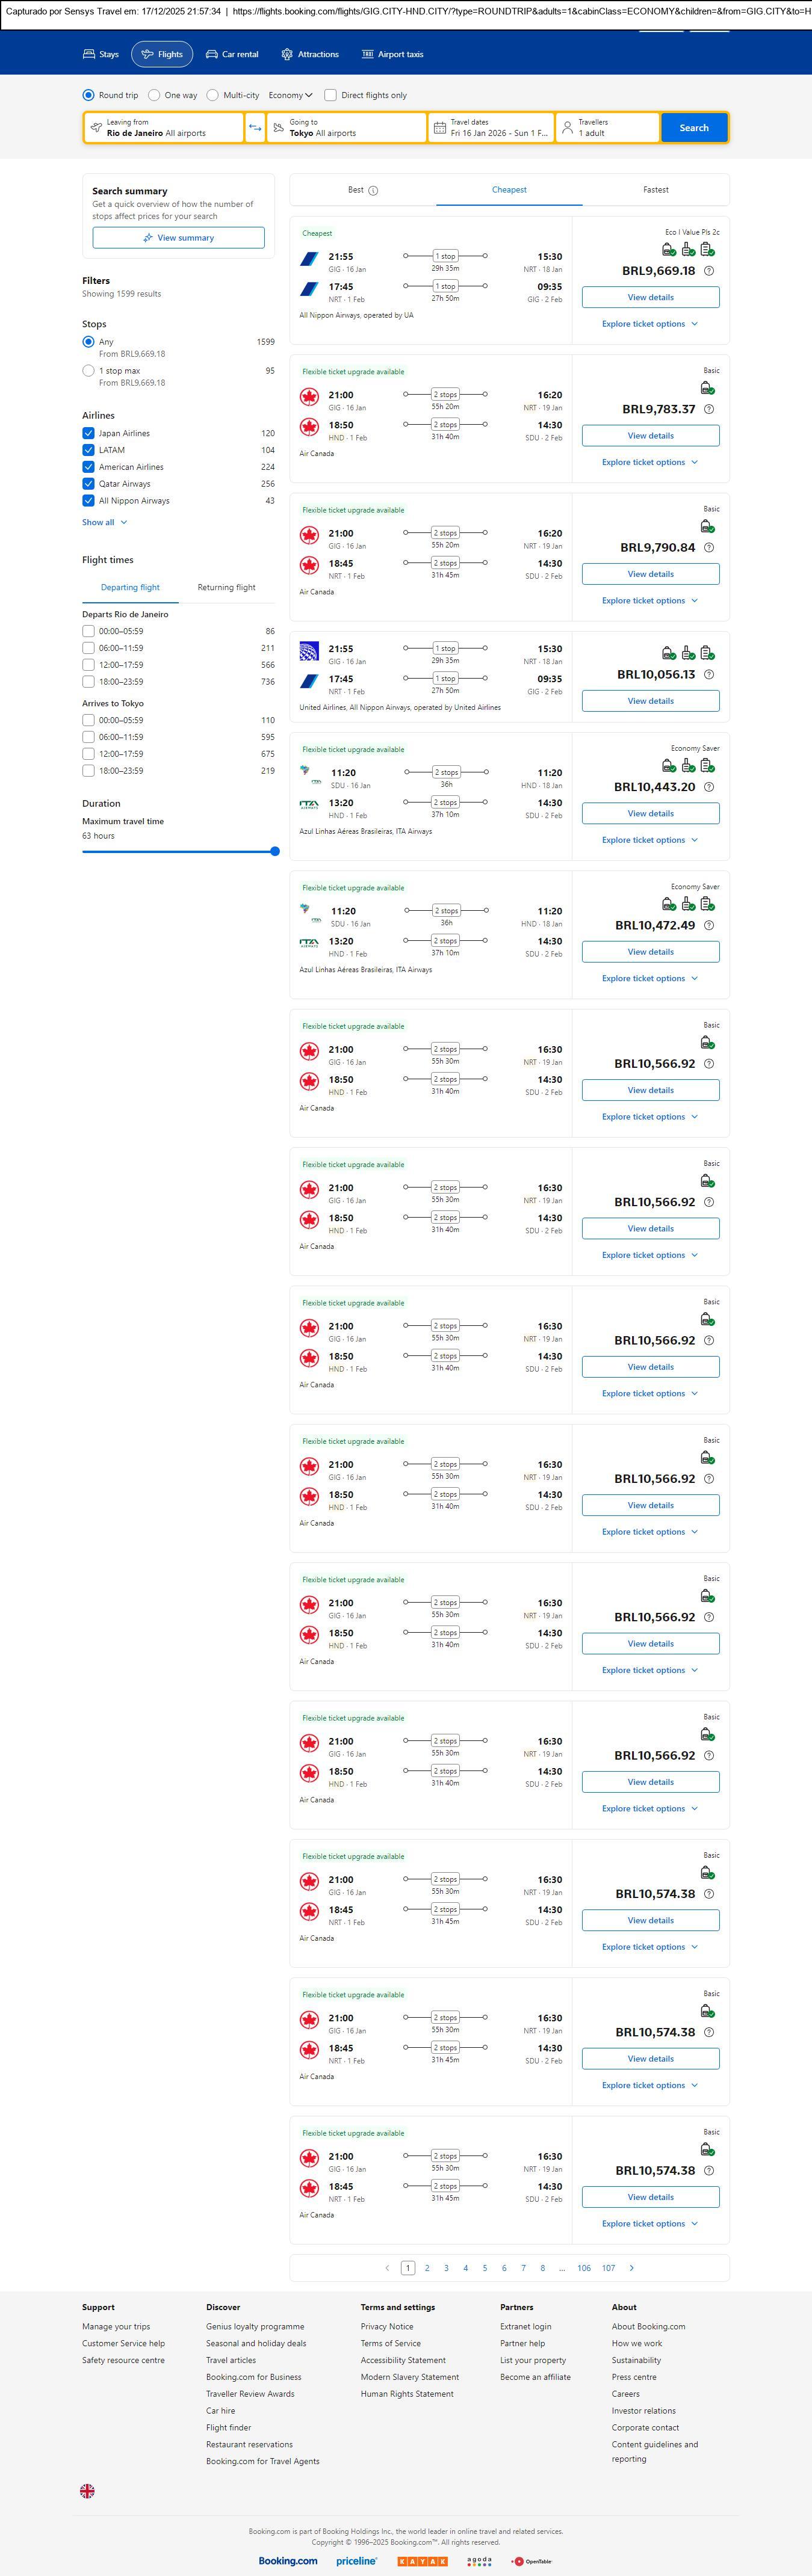Select the One way radio button

click(154, 96)
